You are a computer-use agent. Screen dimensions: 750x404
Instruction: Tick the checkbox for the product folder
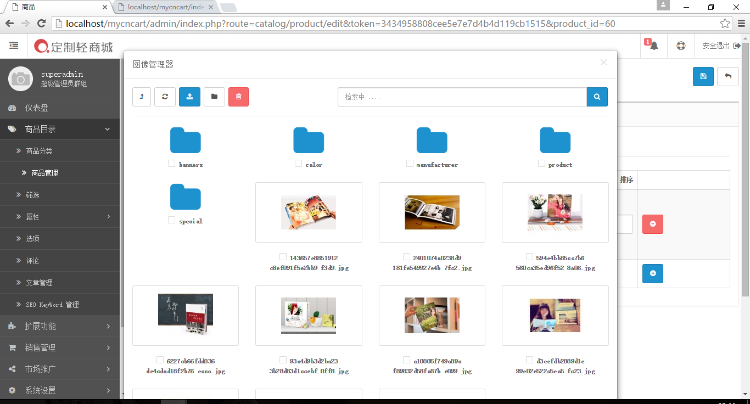pos(541,164)
